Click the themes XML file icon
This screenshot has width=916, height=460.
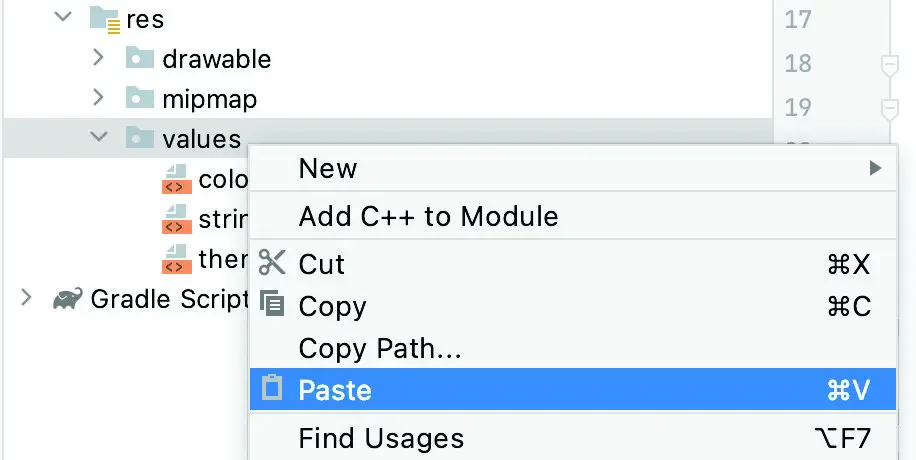coord(176,259)
